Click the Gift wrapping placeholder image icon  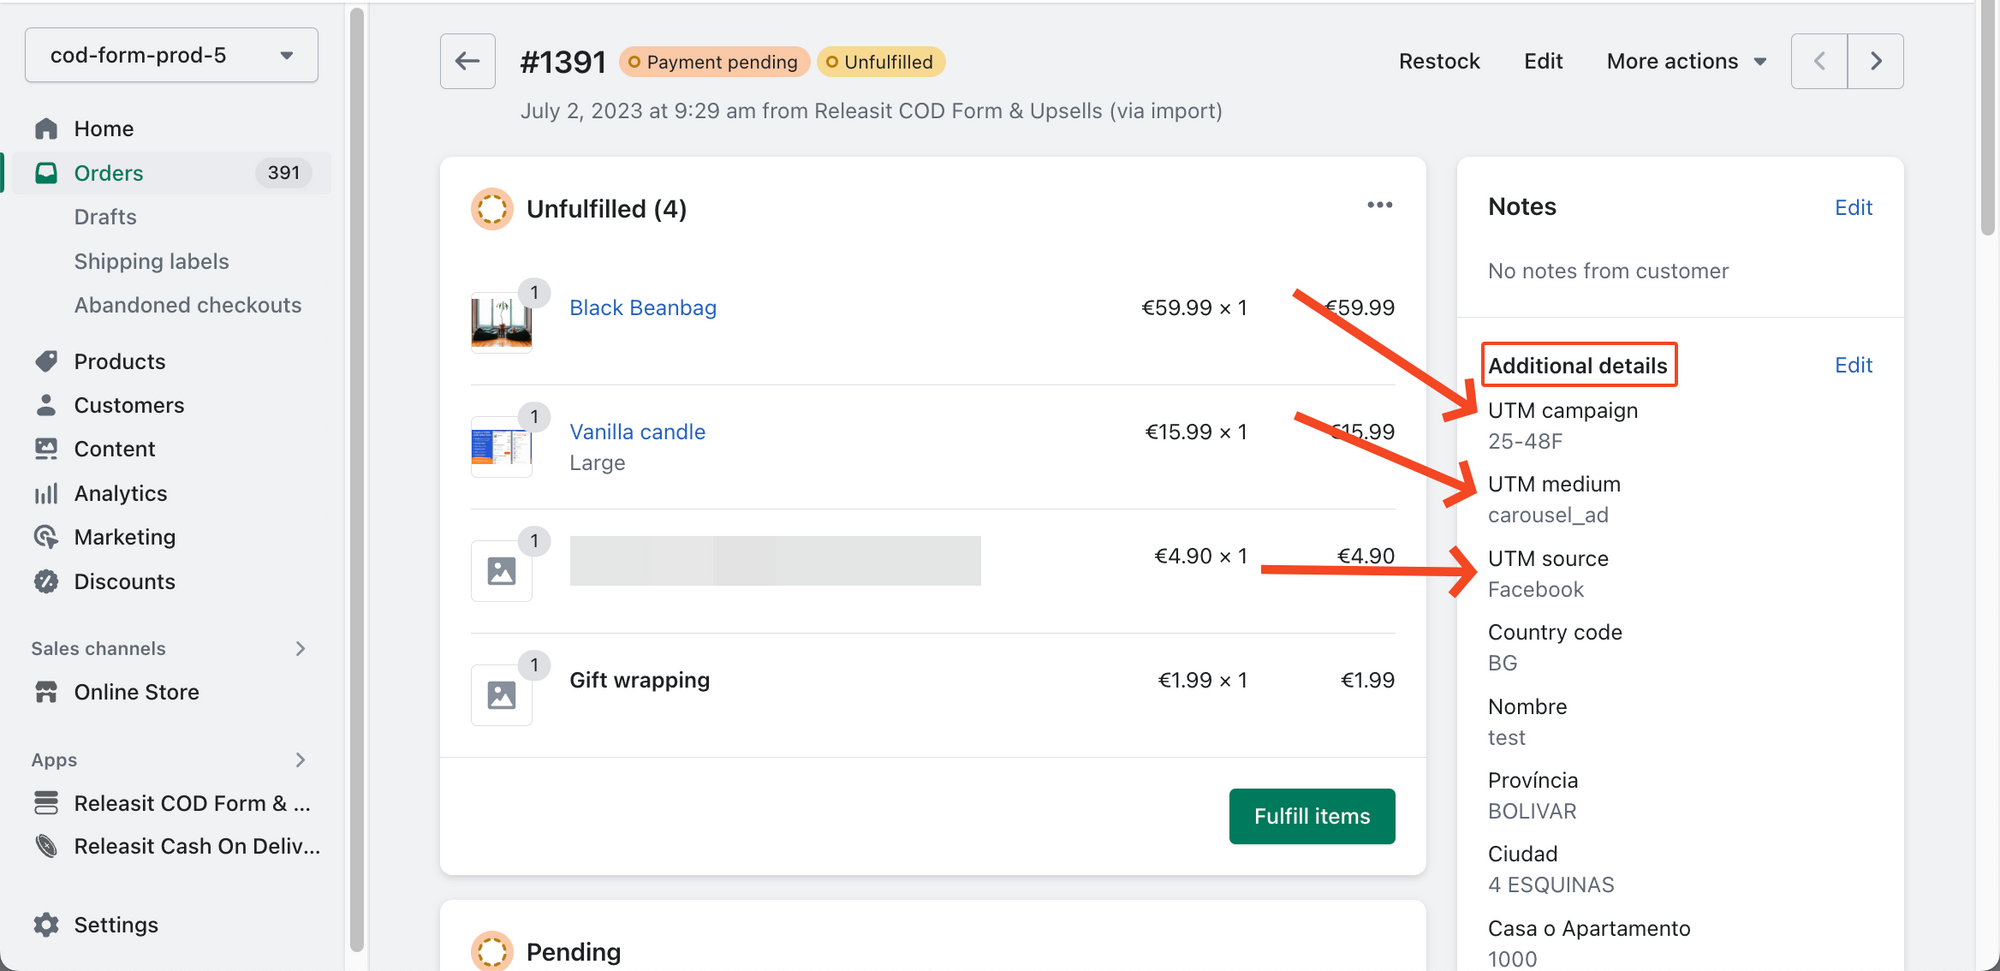coord(501,694)
